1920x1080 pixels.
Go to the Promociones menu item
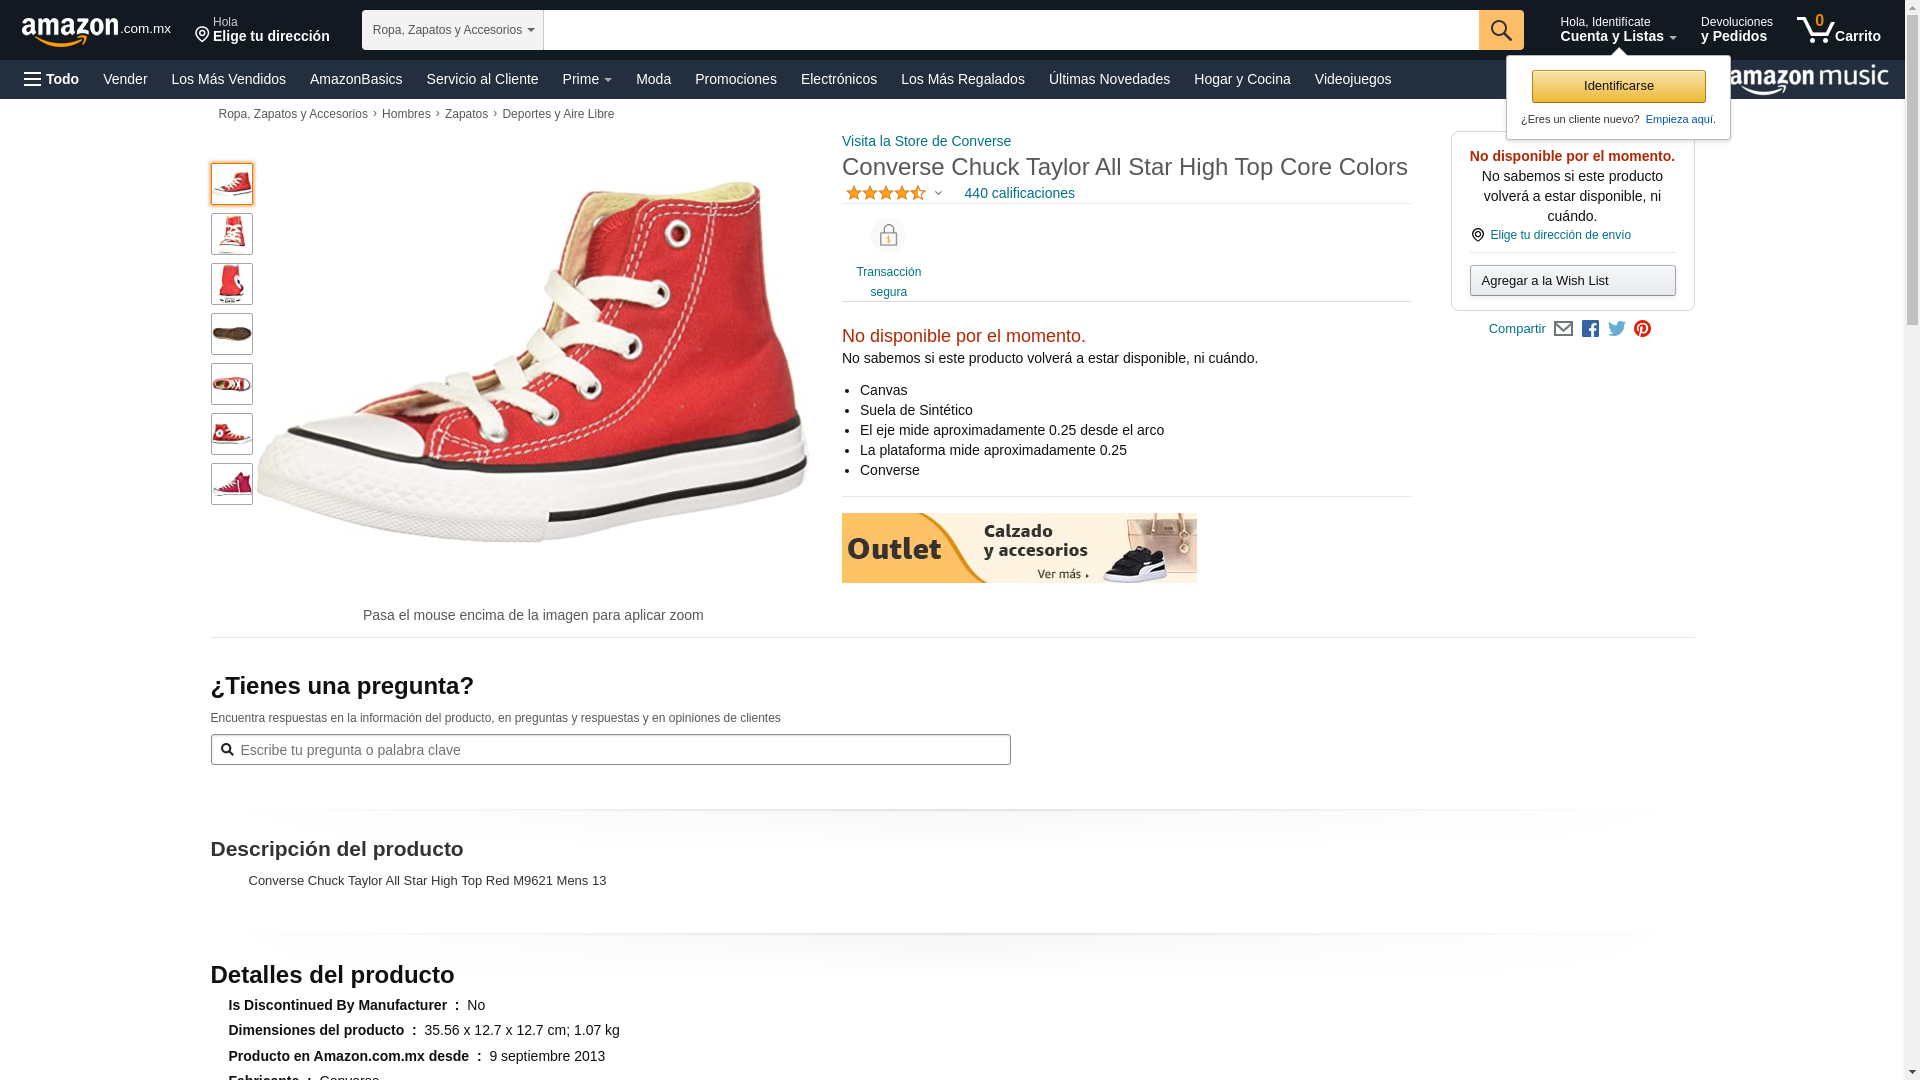[x=736, y=79]
